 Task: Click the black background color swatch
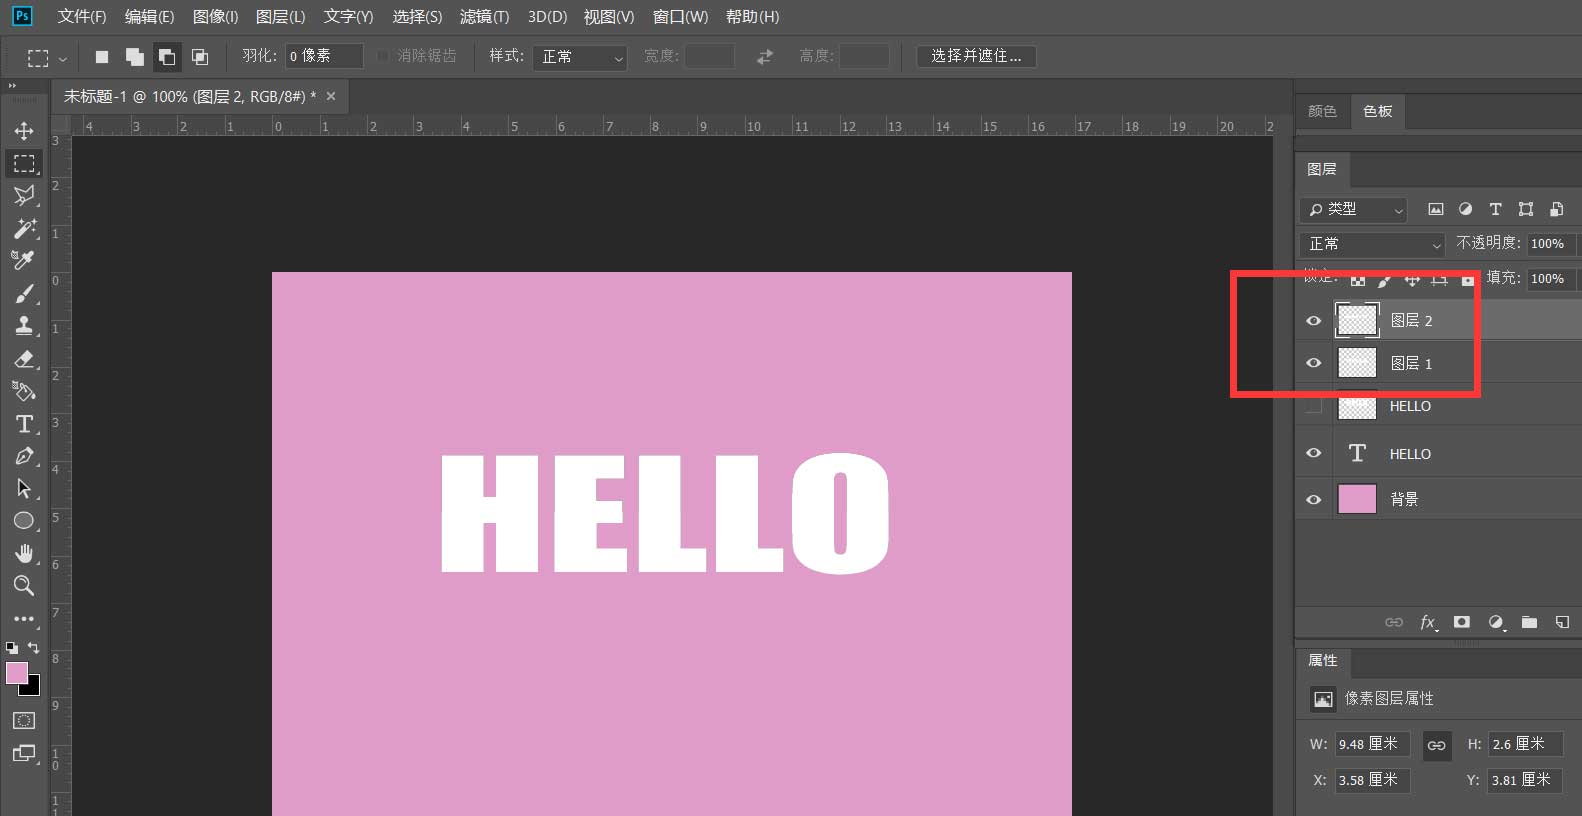pyautogui.click(x=33, y=688)
